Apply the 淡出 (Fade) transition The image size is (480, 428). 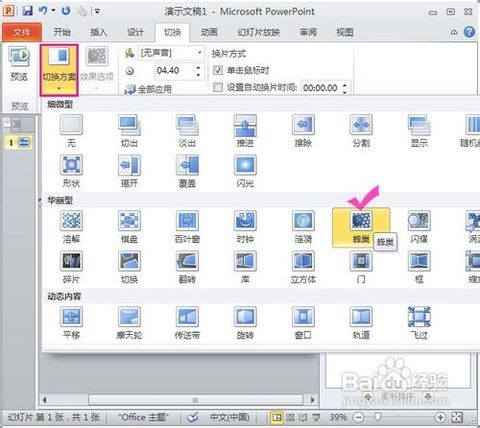coord(187,131)
